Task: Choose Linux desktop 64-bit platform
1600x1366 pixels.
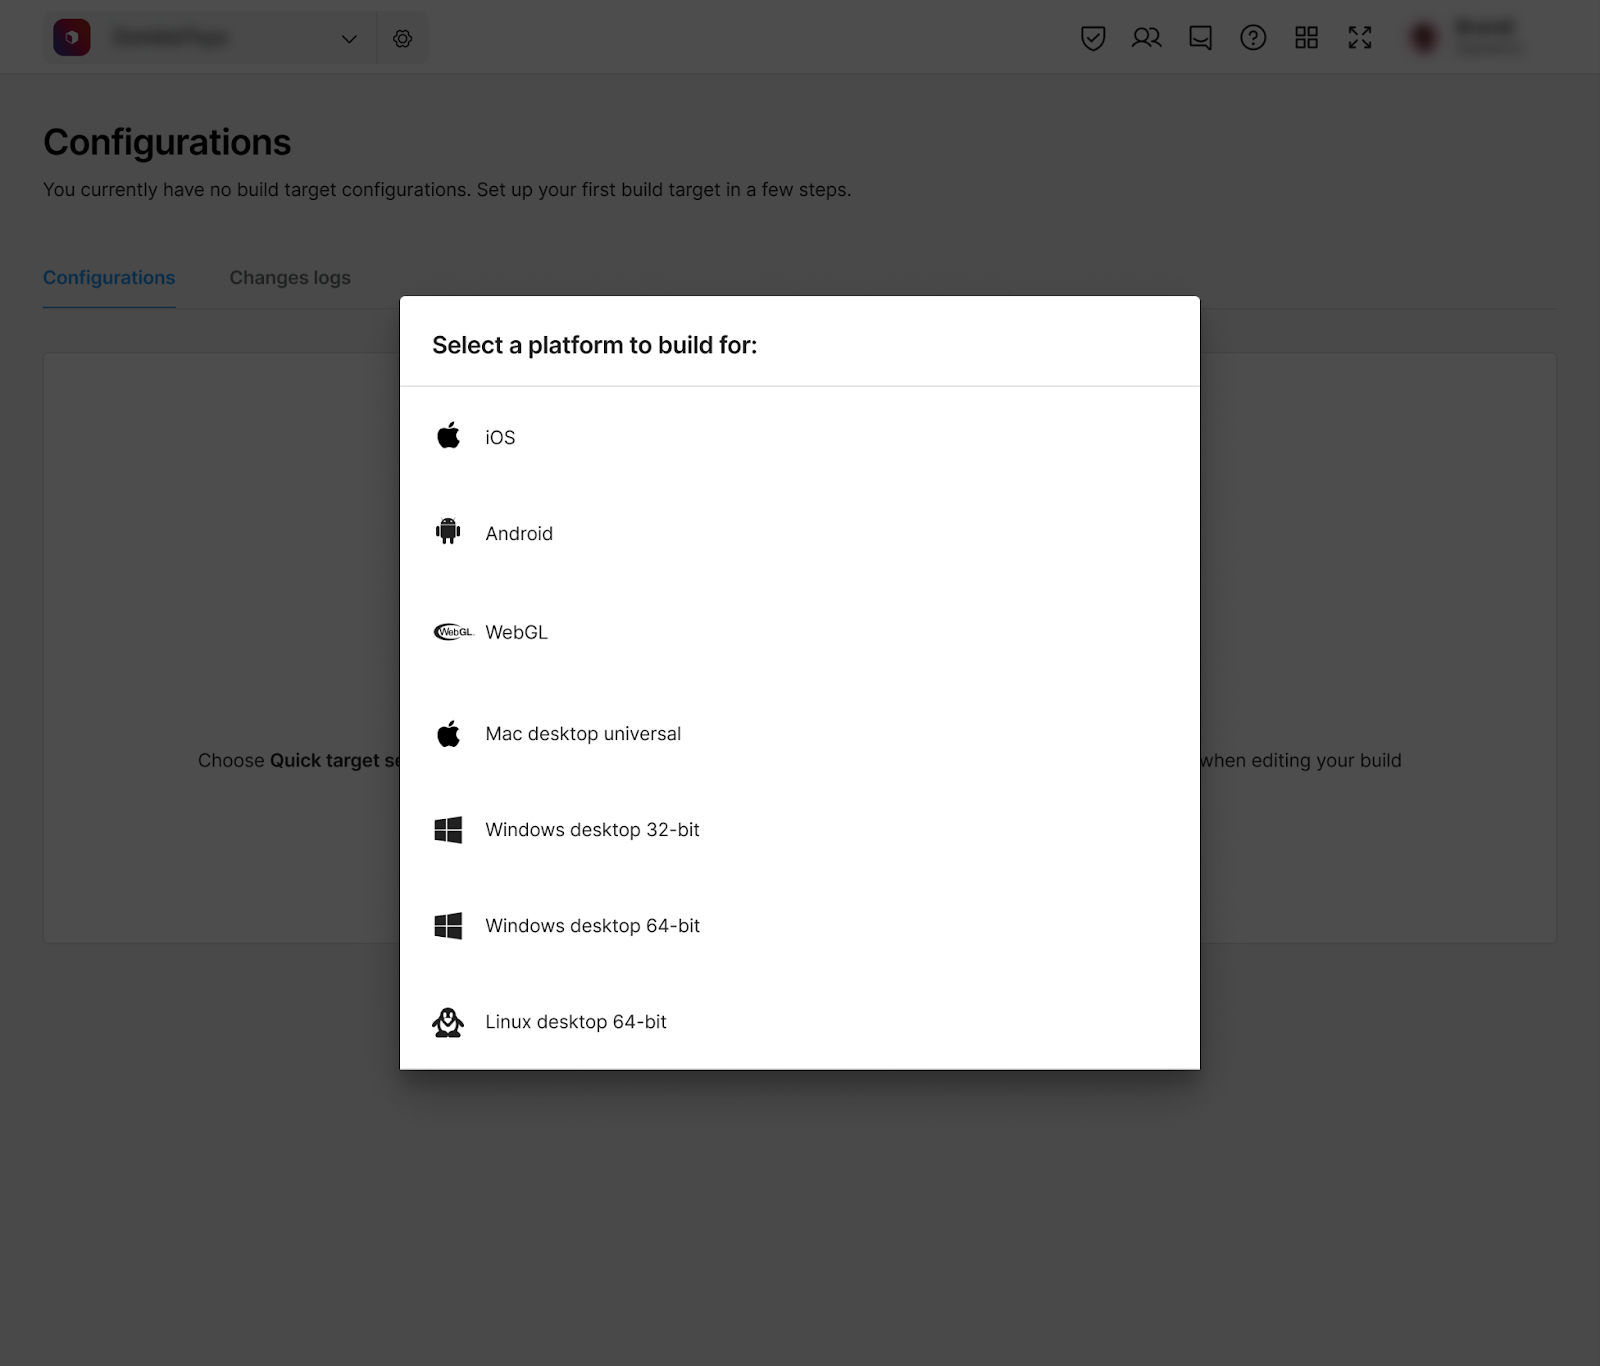Action: coord(800,1022)
